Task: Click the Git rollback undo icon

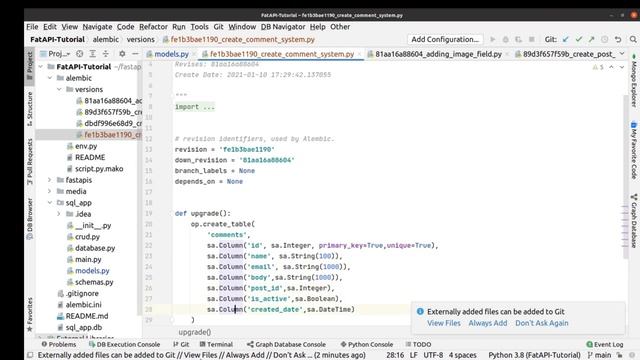Action: [x=618, y=40]
